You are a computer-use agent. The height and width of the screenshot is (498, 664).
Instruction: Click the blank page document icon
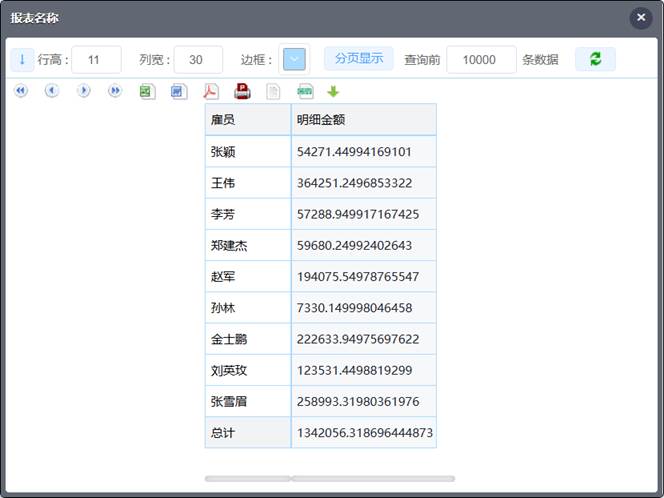tap(273, 91)
